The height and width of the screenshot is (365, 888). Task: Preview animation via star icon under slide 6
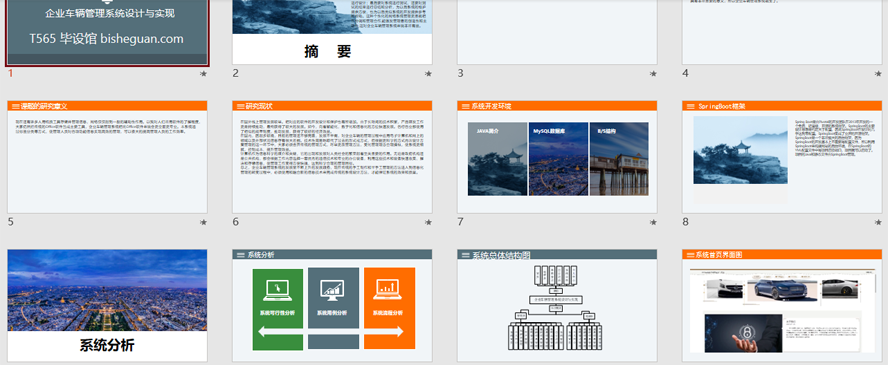pyautogui.click(x=428, y=222)
